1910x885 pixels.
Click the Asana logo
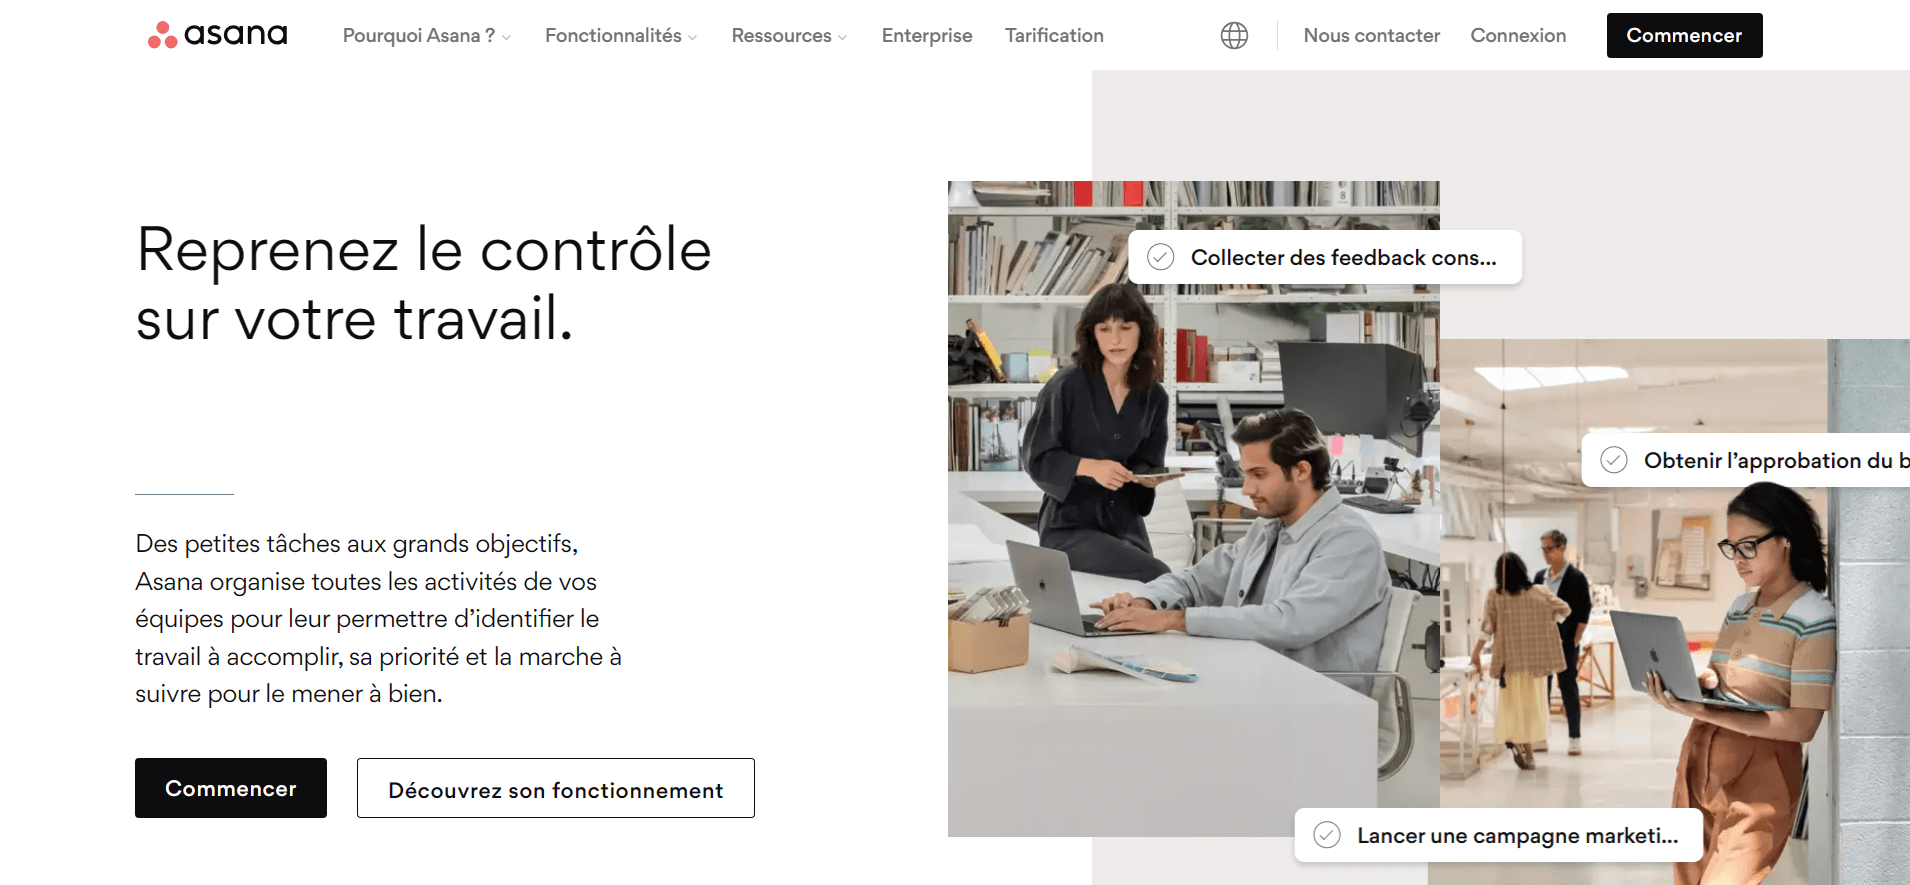pyautogui.click(x=217, y=35)
